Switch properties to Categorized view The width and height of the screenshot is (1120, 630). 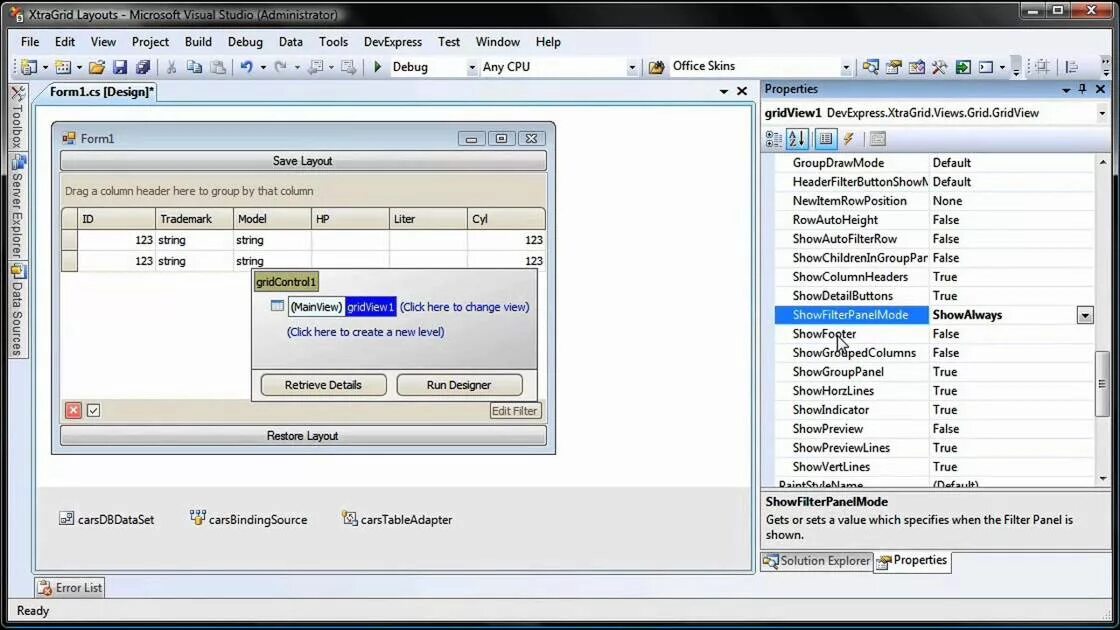point(774,139)
